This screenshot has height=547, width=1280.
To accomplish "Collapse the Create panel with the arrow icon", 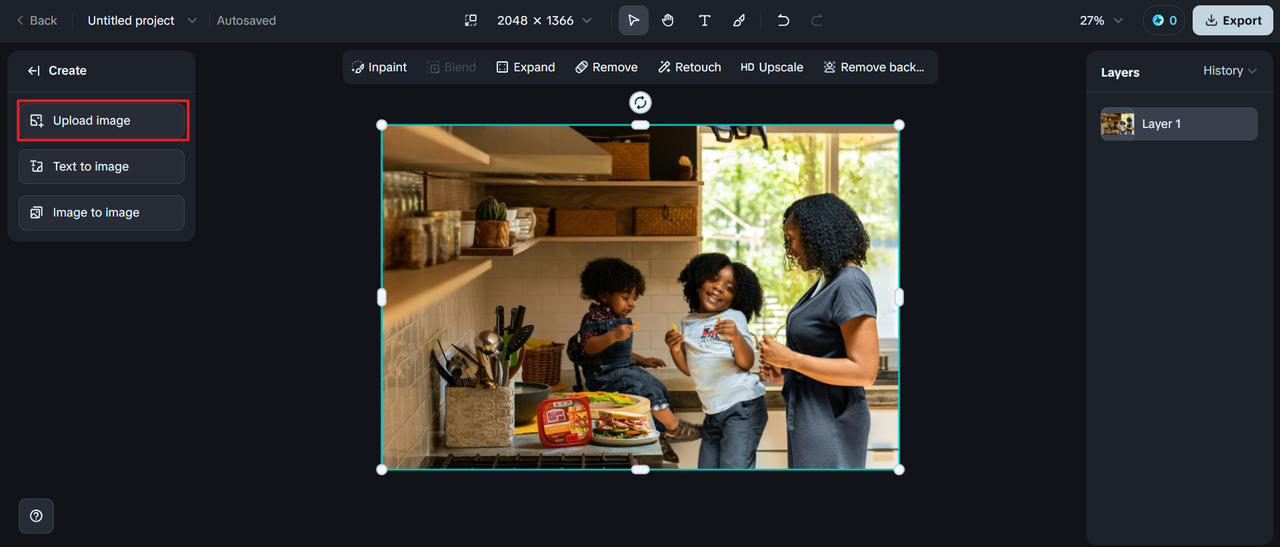I will pos(34,71).
